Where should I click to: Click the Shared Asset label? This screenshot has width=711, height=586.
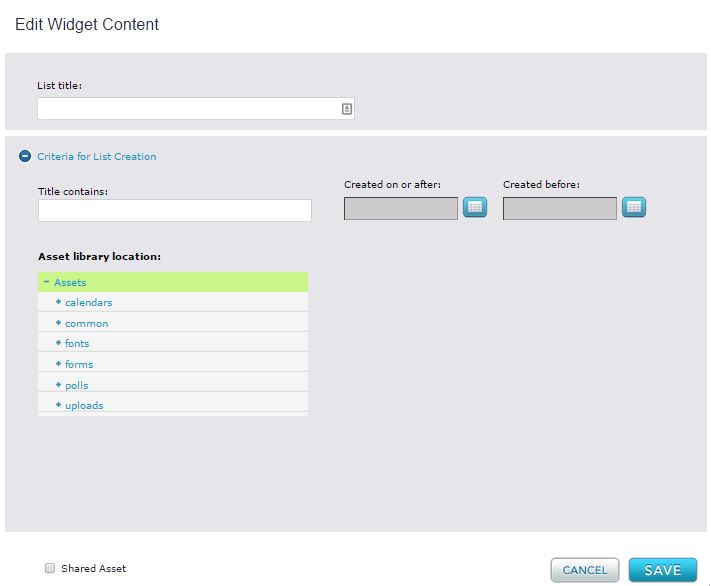[x=93, y=568]
